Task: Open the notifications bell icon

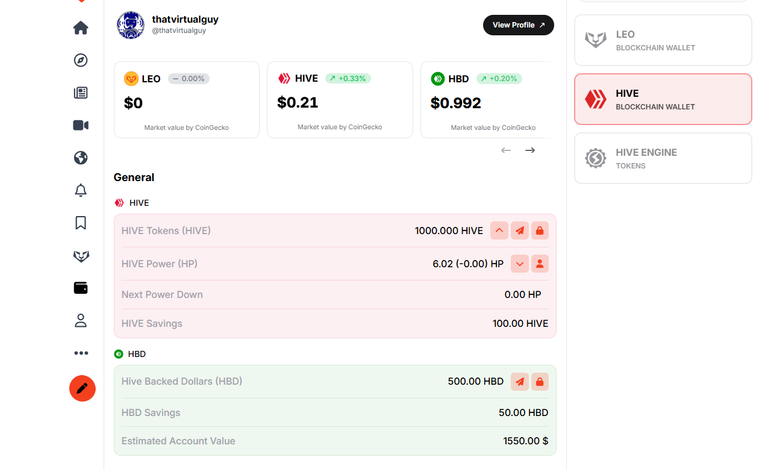Action: (81, 190)
